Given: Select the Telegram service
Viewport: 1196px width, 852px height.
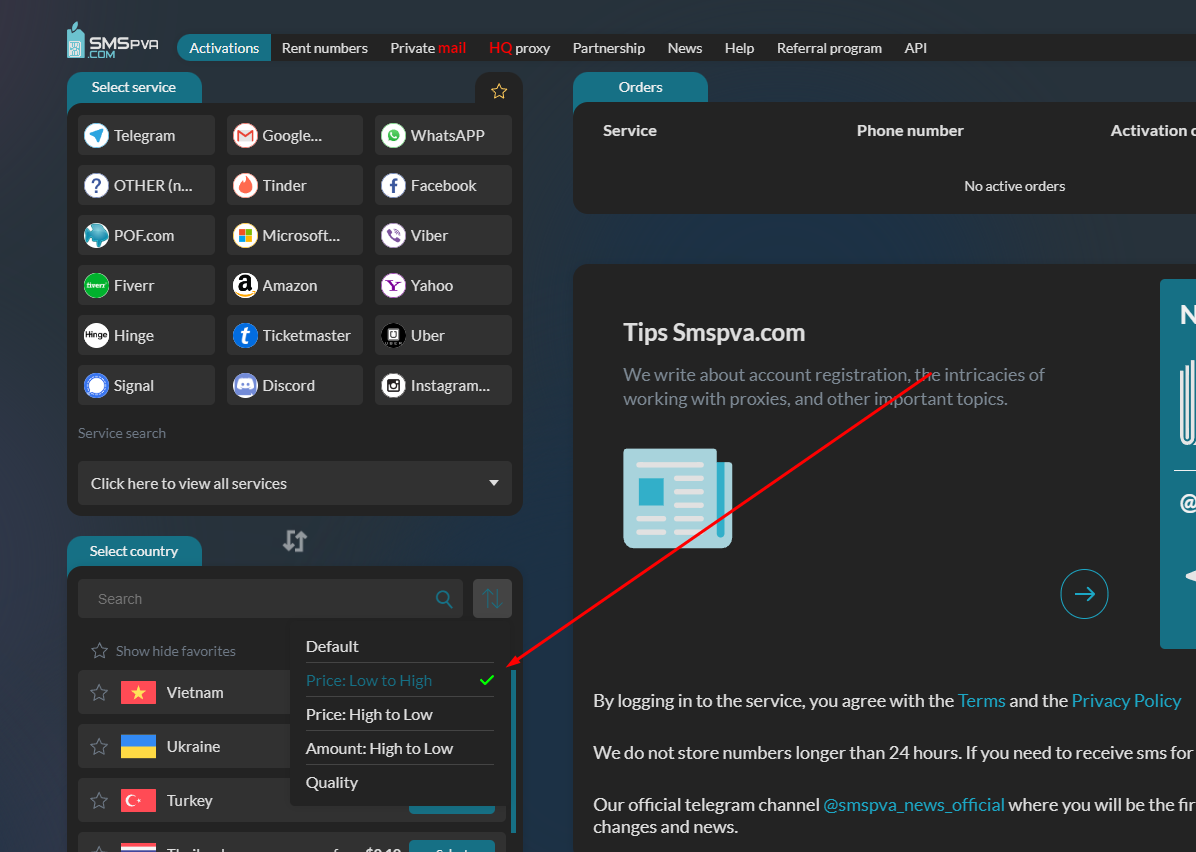Looking at the screenshot, I should 146,135.
